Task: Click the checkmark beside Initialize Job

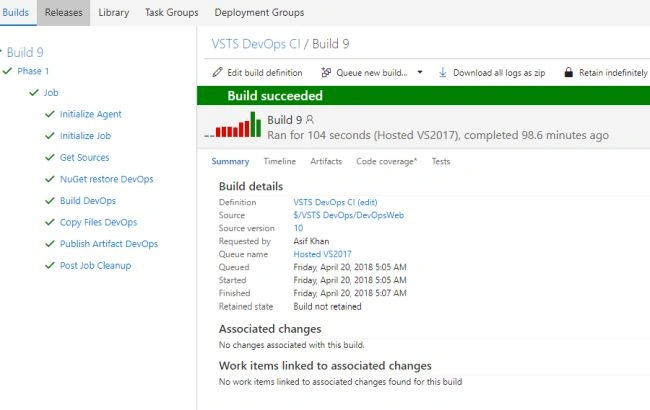Action: [x=50, y=136]
